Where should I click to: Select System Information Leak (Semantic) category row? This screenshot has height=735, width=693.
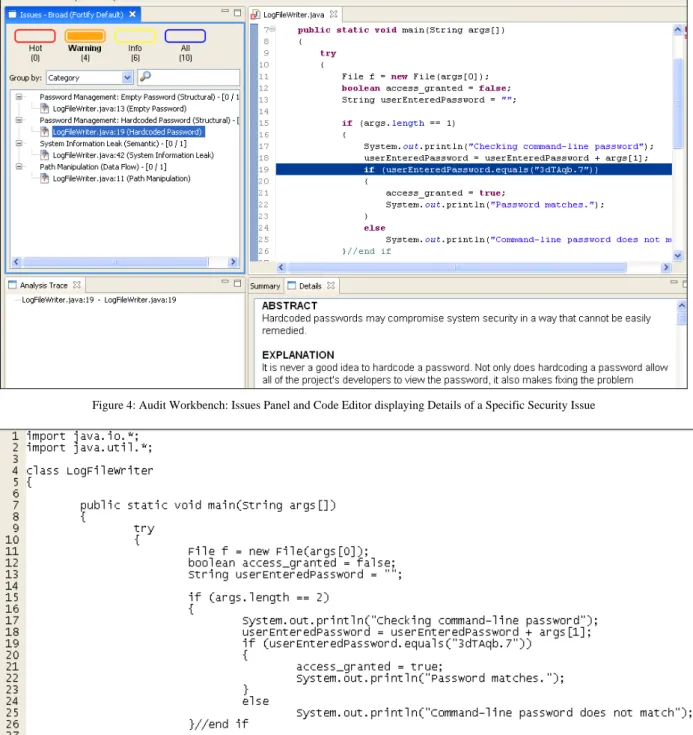click(113, 143)
